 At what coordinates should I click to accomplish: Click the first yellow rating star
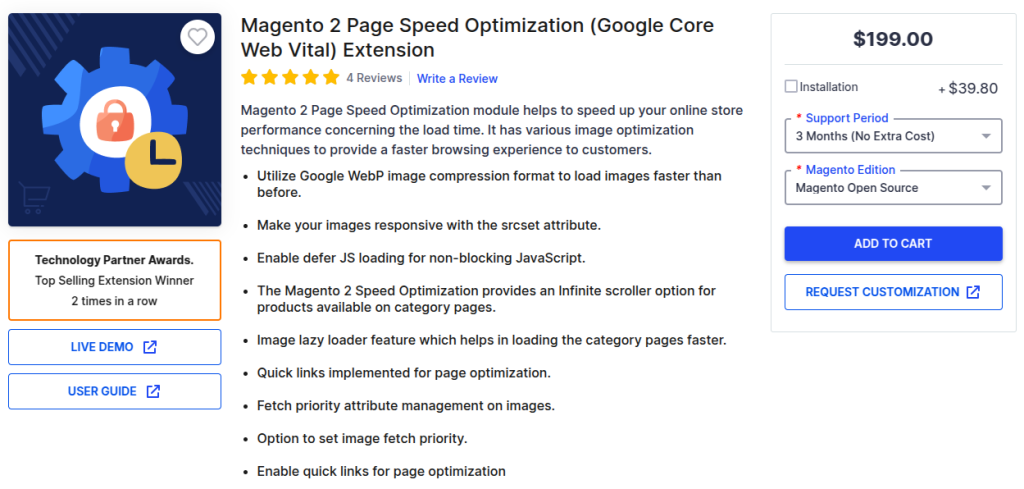click(249, 78)
